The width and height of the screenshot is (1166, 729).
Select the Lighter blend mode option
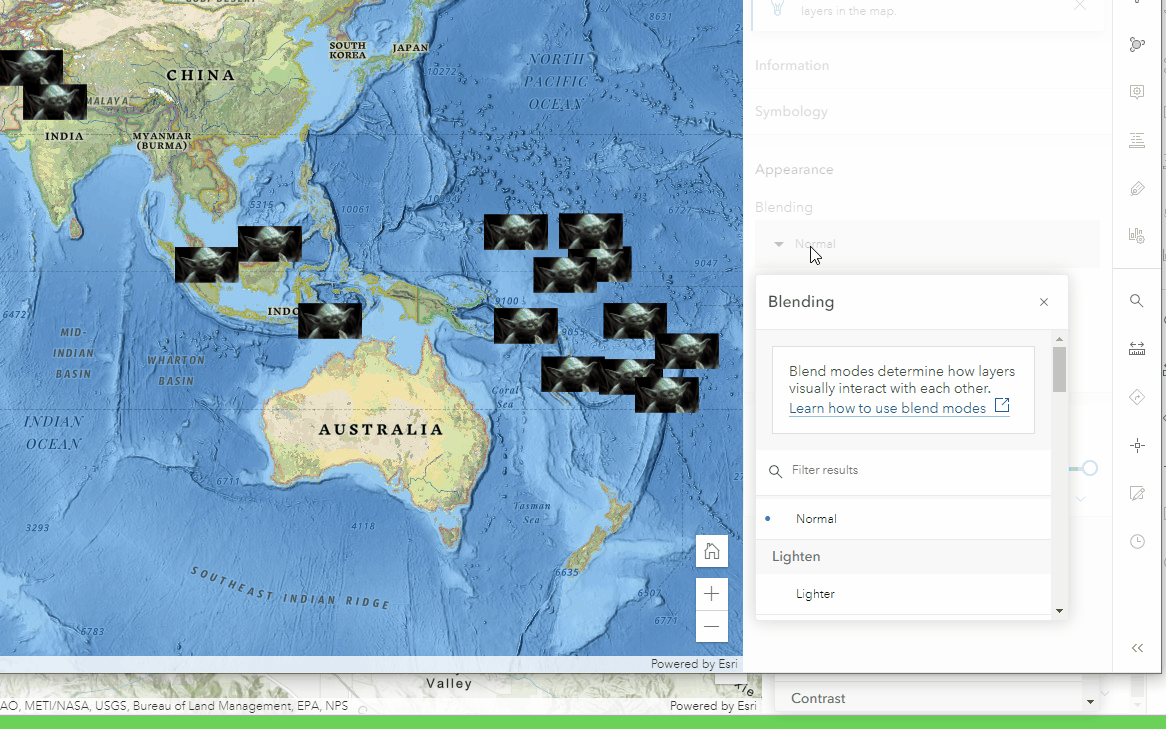click(904, 594)
